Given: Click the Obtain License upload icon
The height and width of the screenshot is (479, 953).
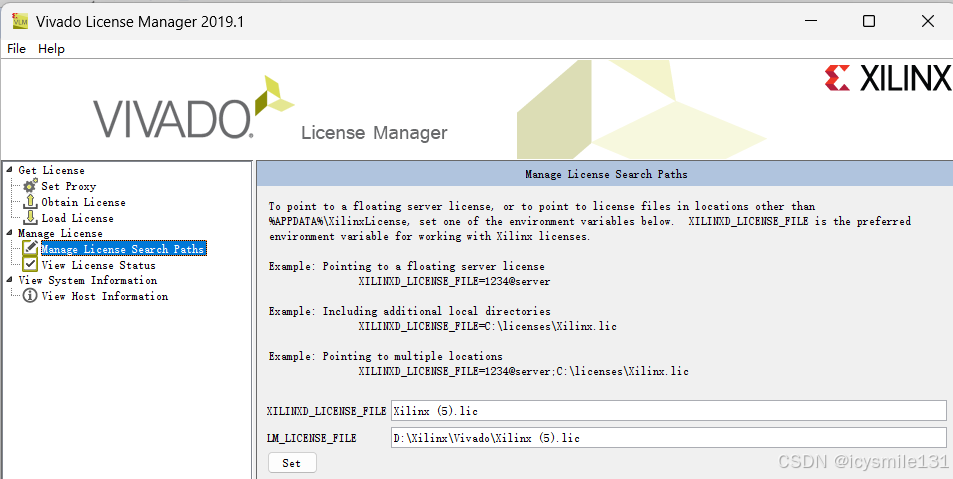Looking at the screenshot, I should [x=30, y=202].
